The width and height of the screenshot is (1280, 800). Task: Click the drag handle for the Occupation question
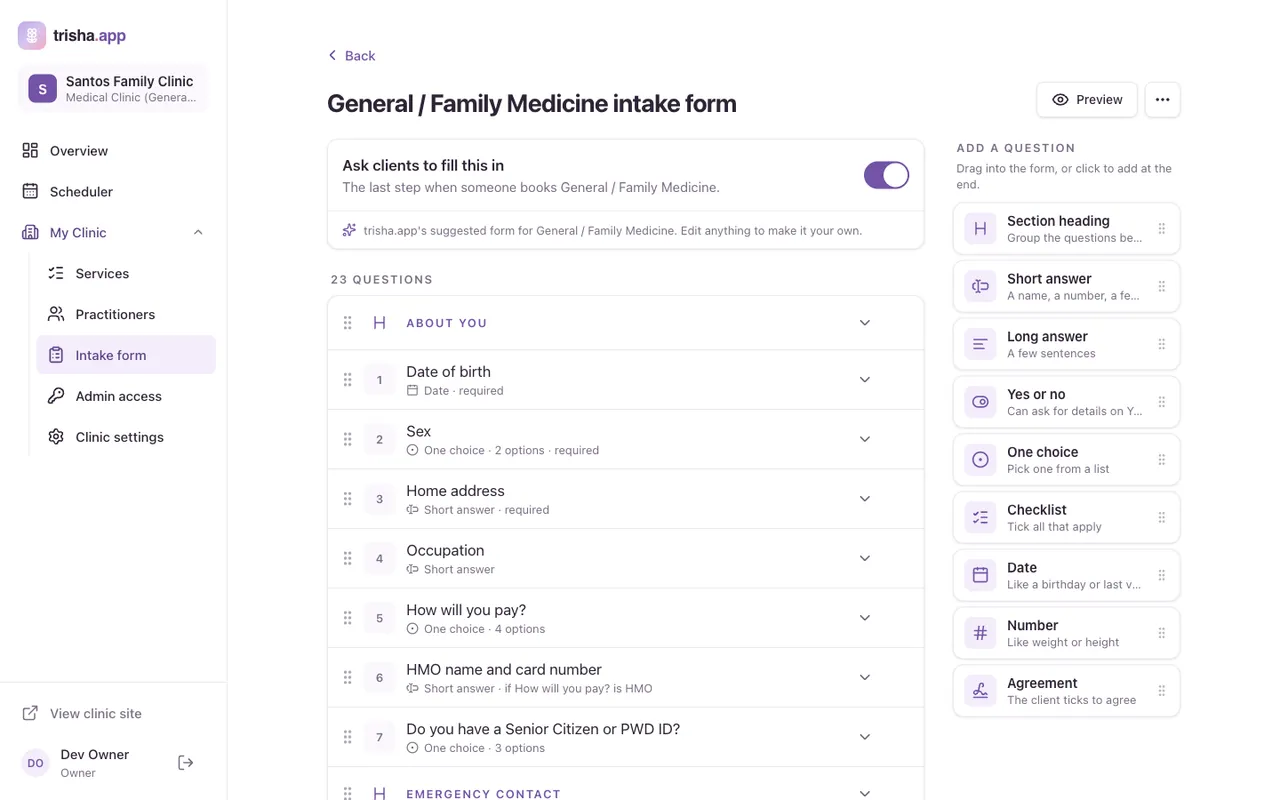coord(348,558)
